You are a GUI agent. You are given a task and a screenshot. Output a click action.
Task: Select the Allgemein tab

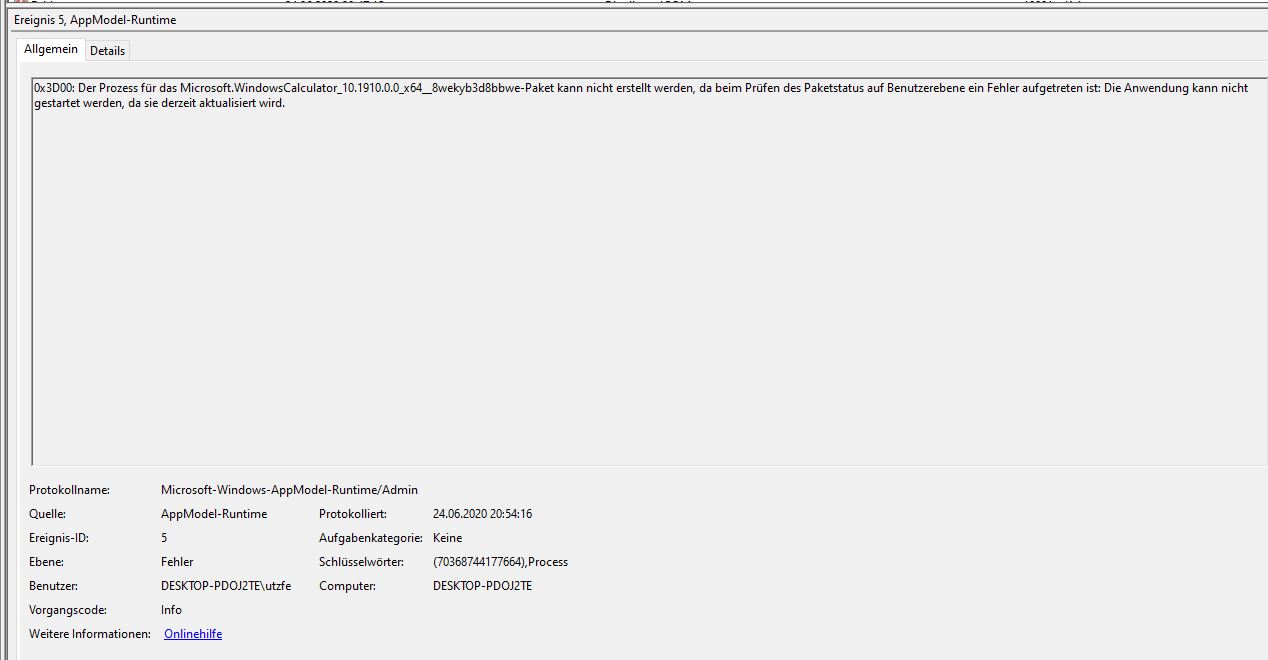pyautogui.click(x=50, y=49)
